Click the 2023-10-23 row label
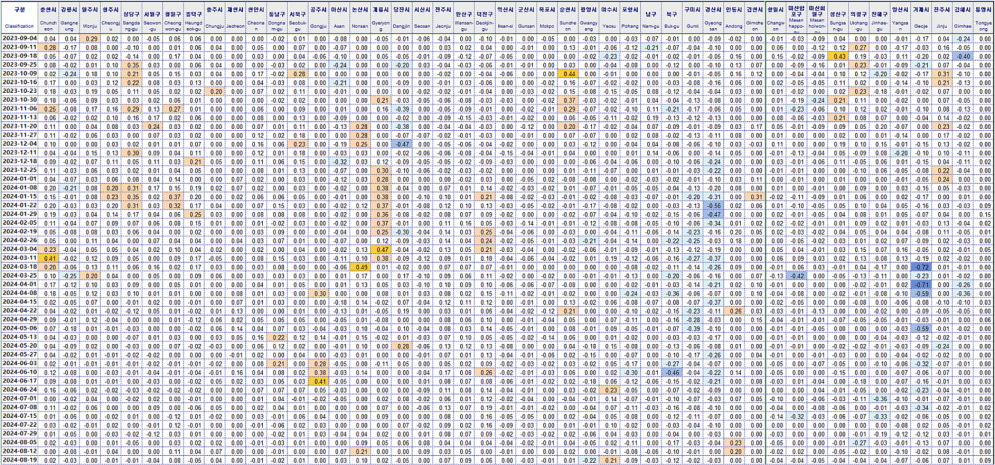995x465 pixels. (19, 91)
